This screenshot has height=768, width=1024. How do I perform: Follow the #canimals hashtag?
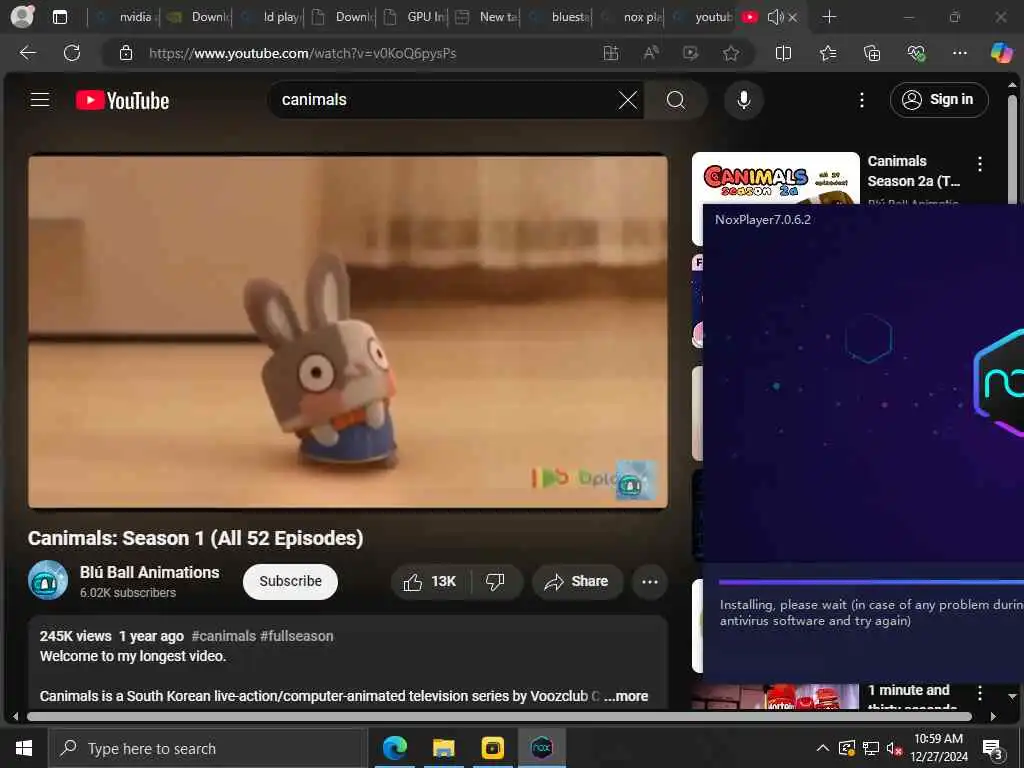click(x=223, y=636)
